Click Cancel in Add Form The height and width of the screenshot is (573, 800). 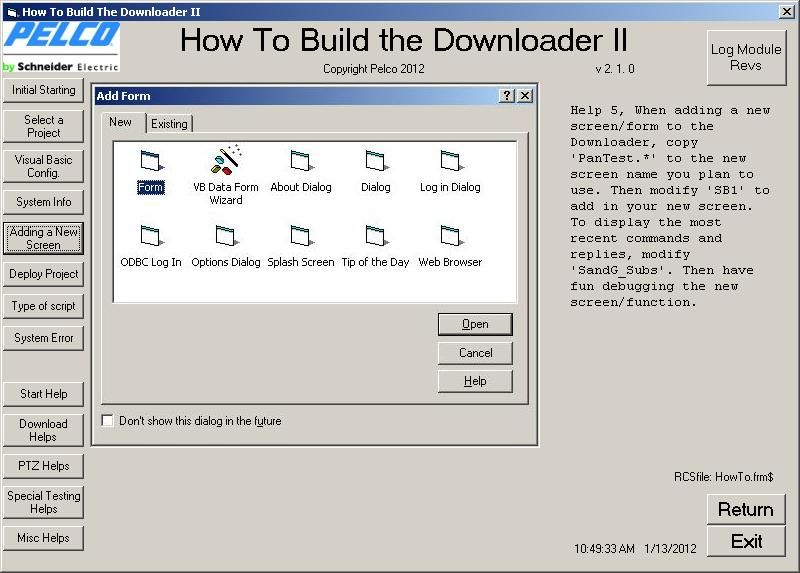pos(475,353)
